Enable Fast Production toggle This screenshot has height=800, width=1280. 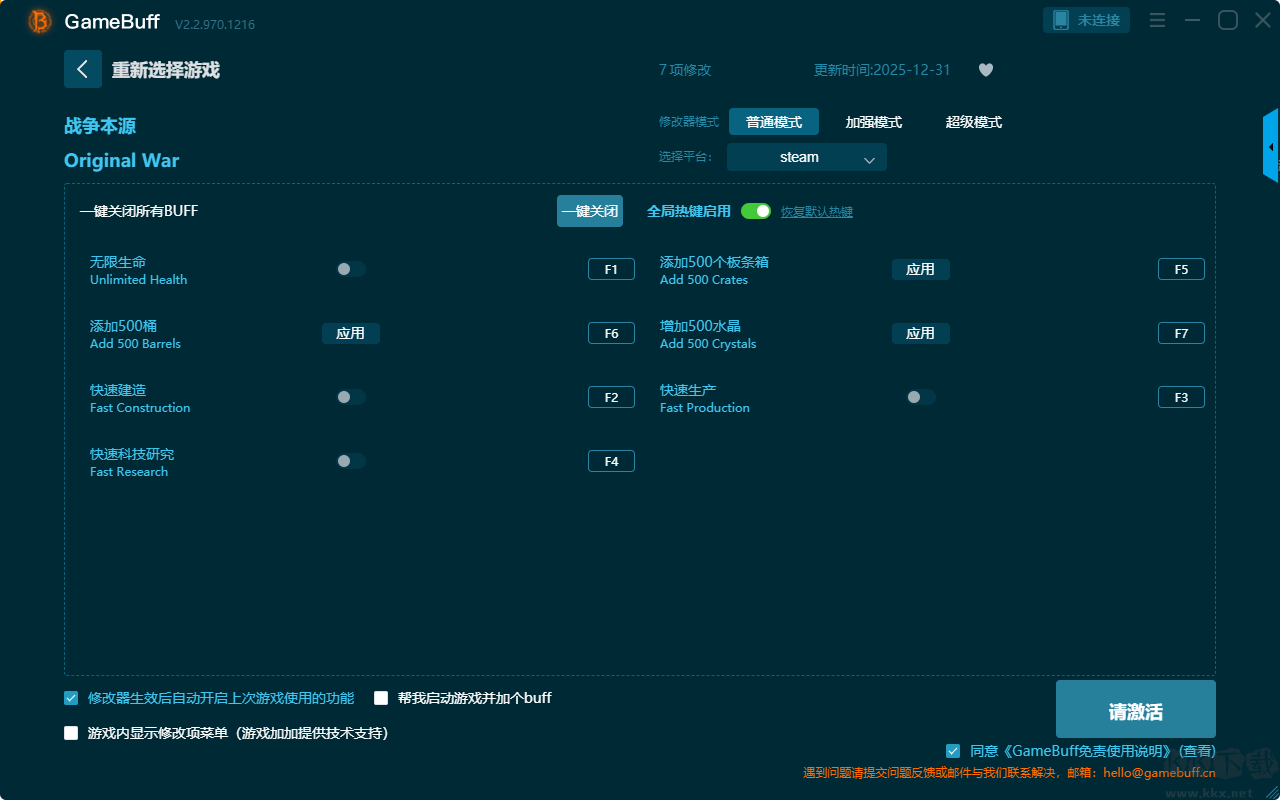(920, 397)
